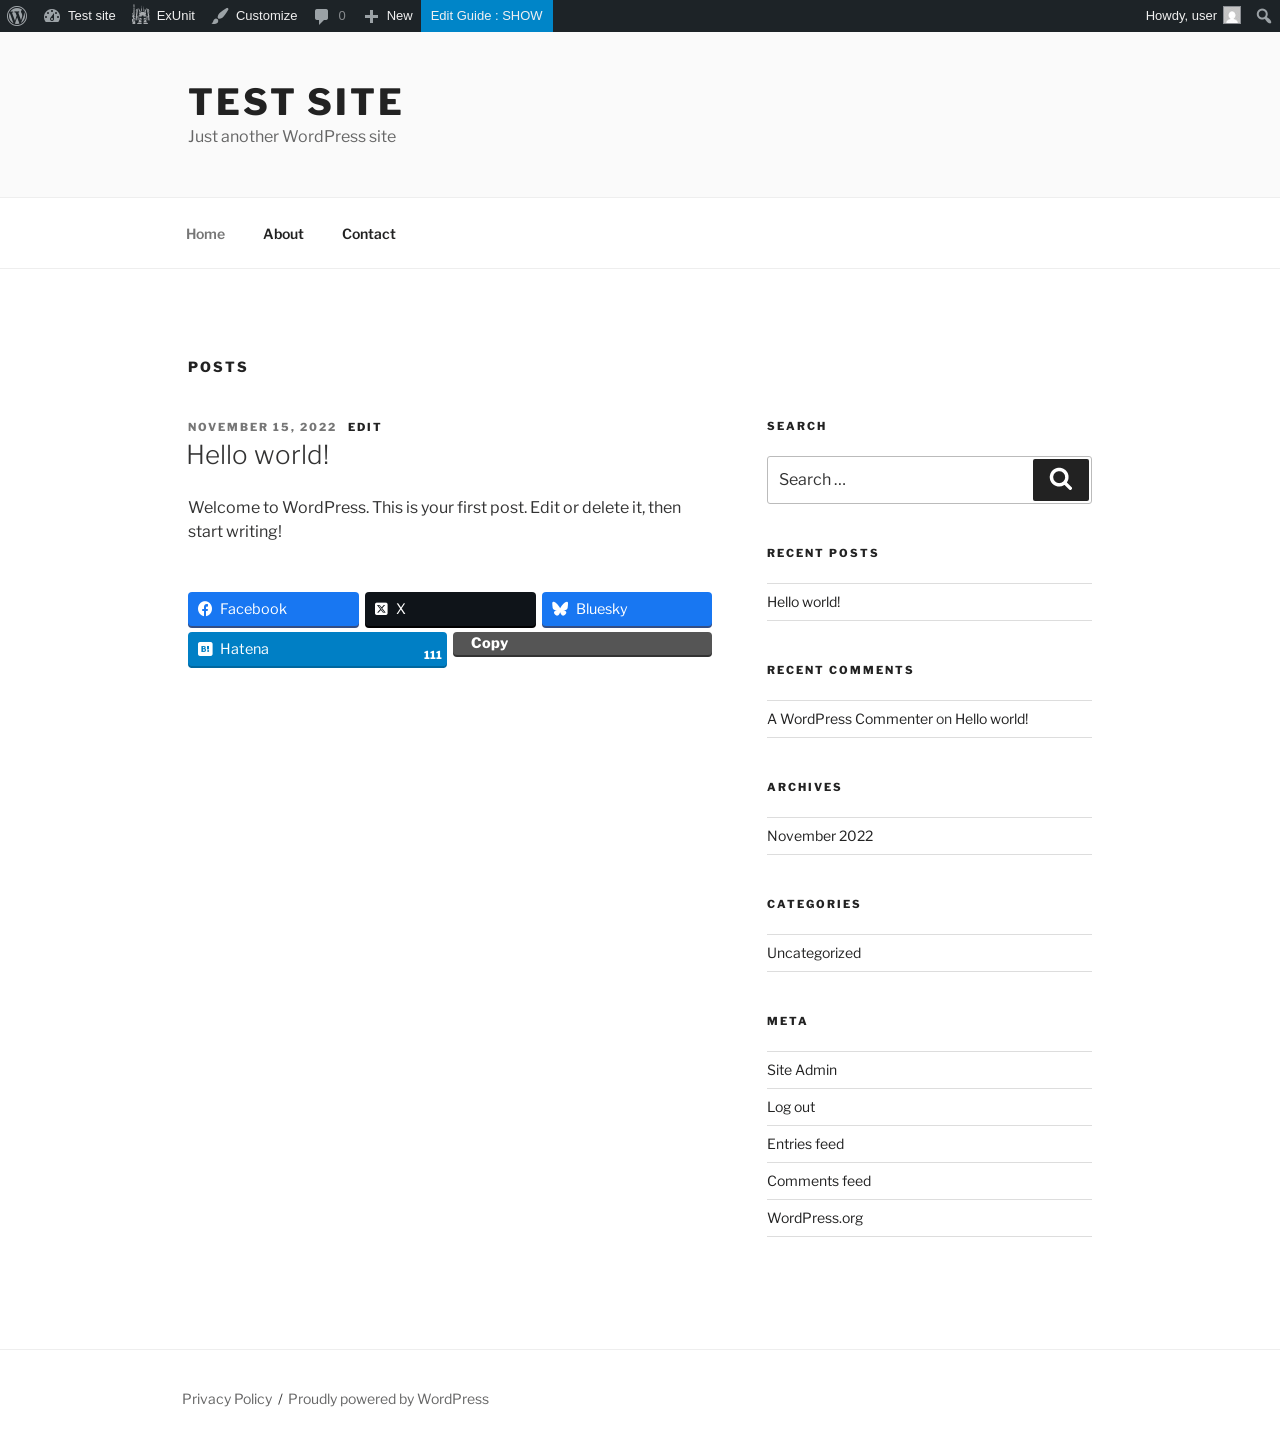Toggle Edit Guide : SHOW button
Screen dimensions: 1280x1445
[x=486, y=16]
